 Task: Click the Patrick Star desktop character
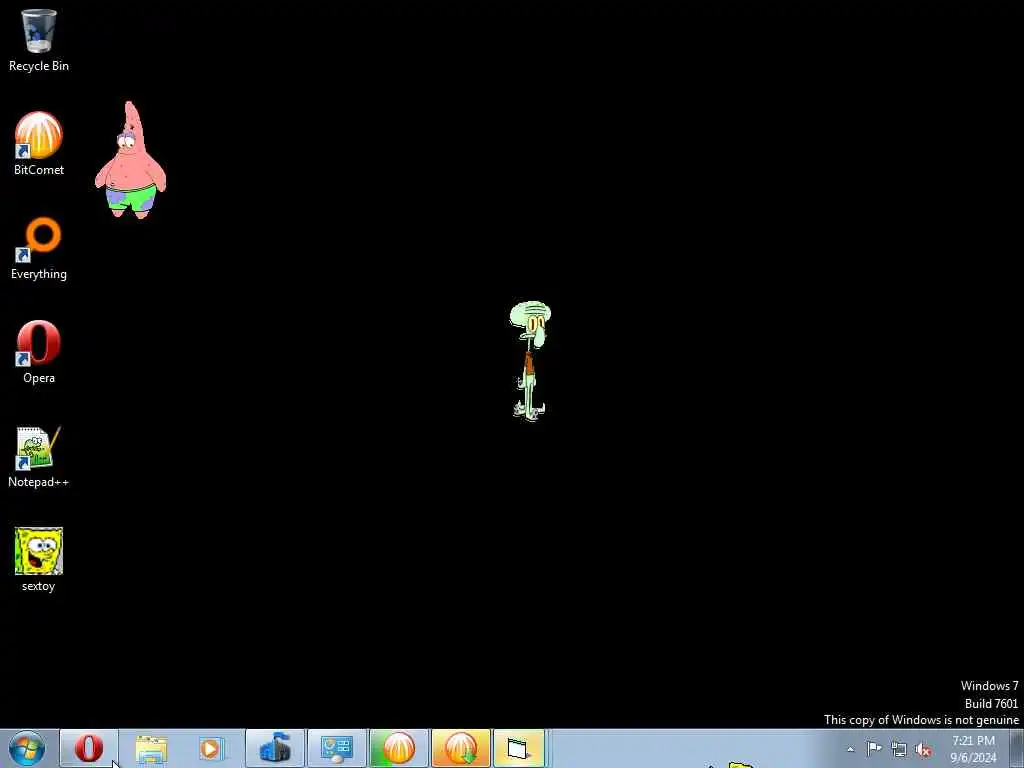click(x=131, y=160)
